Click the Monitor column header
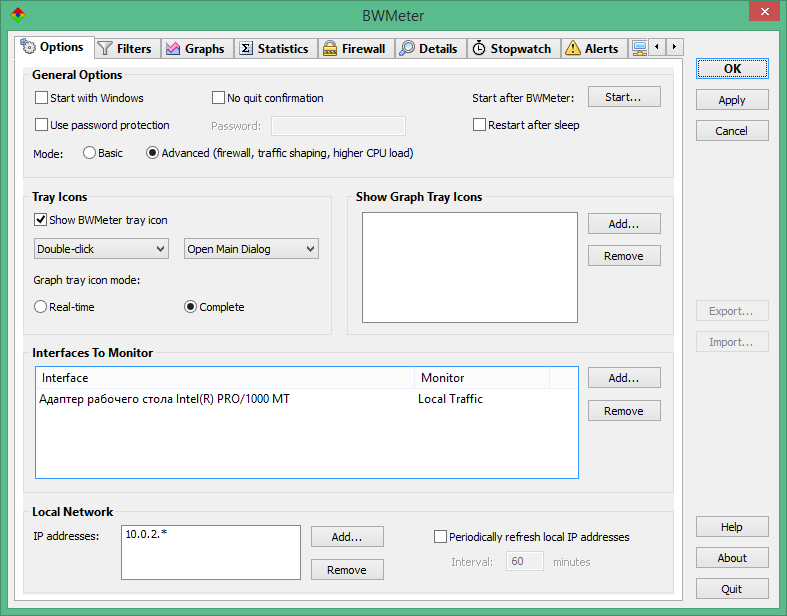 tap(482, 378)
